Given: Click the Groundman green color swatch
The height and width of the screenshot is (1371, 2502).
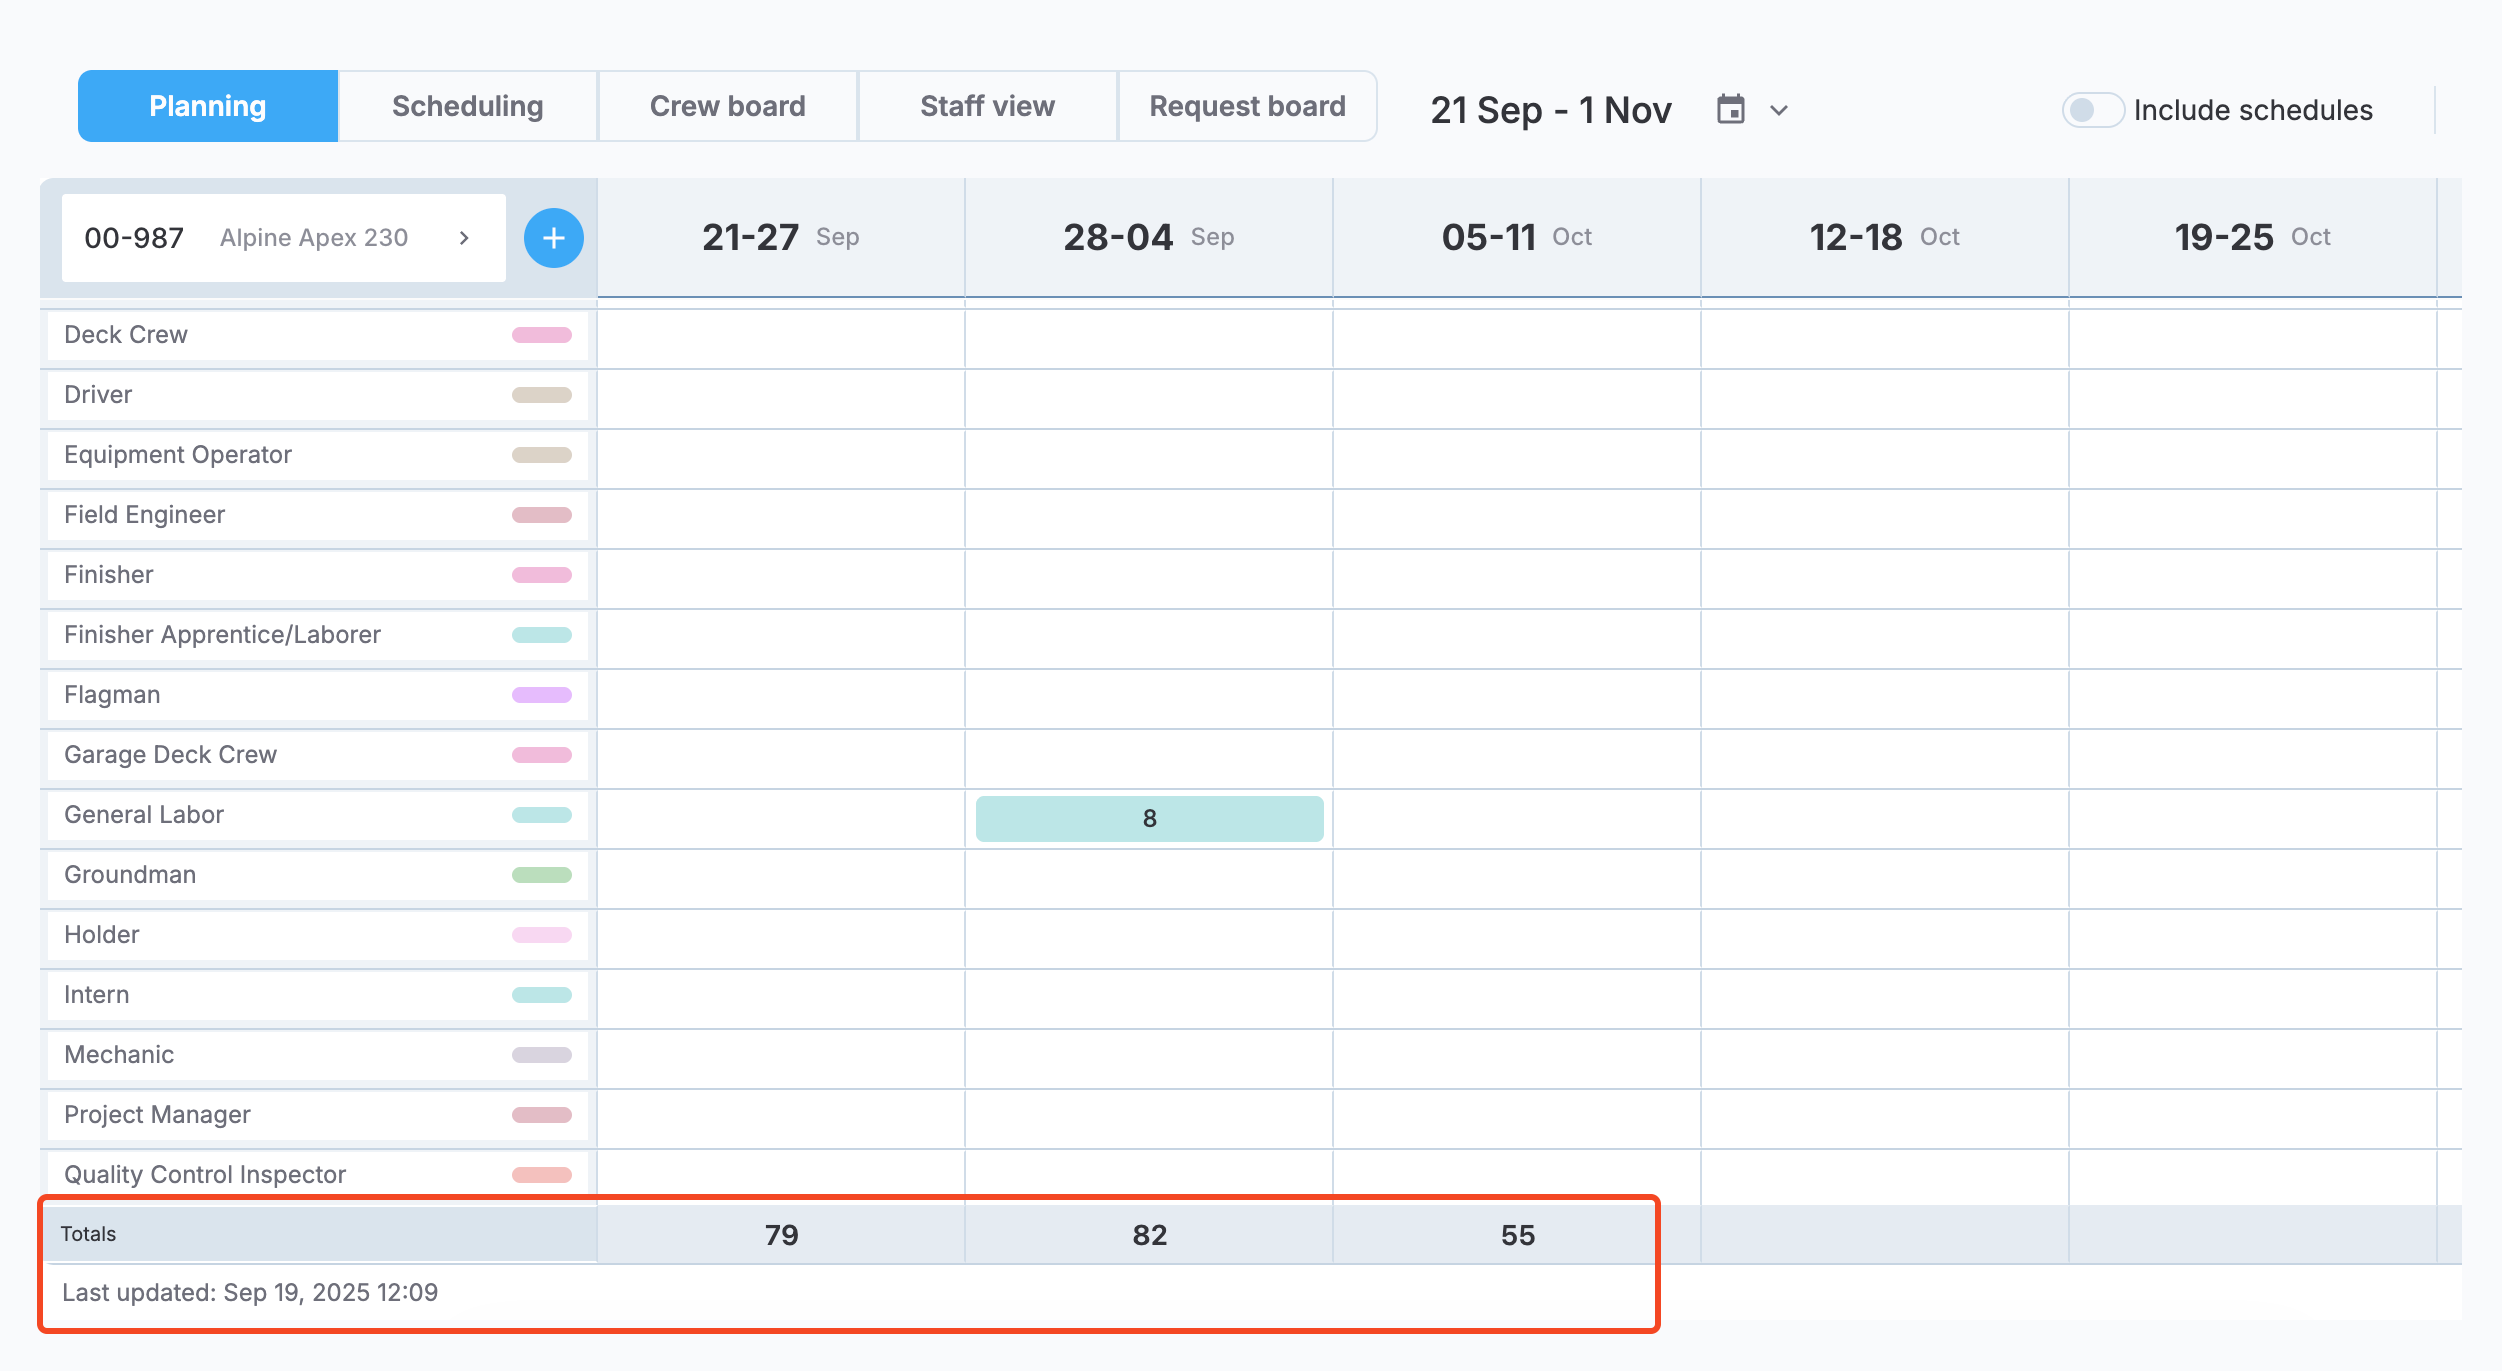Looking at the screenshot, I should [x=541, y=875].
